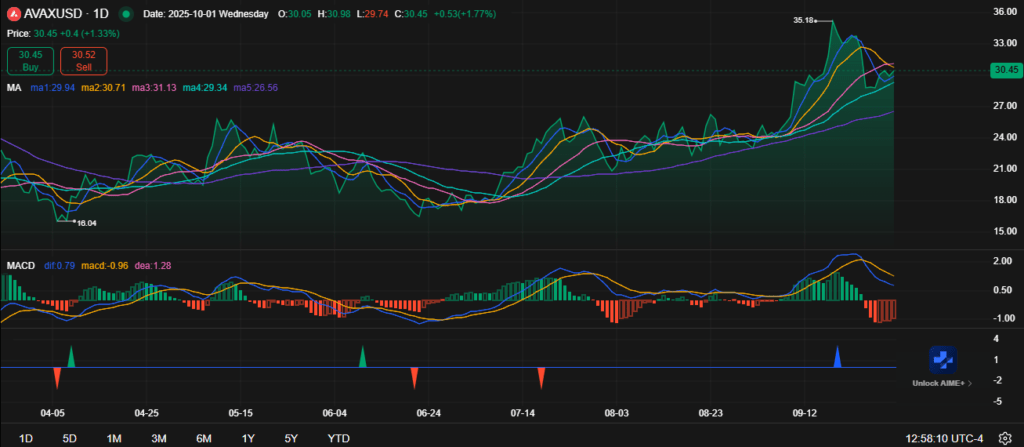The height and width of the screenshot is (447, 1024).
Task: Click the green up signal near 06-04
Action: [x=363, y=356]
